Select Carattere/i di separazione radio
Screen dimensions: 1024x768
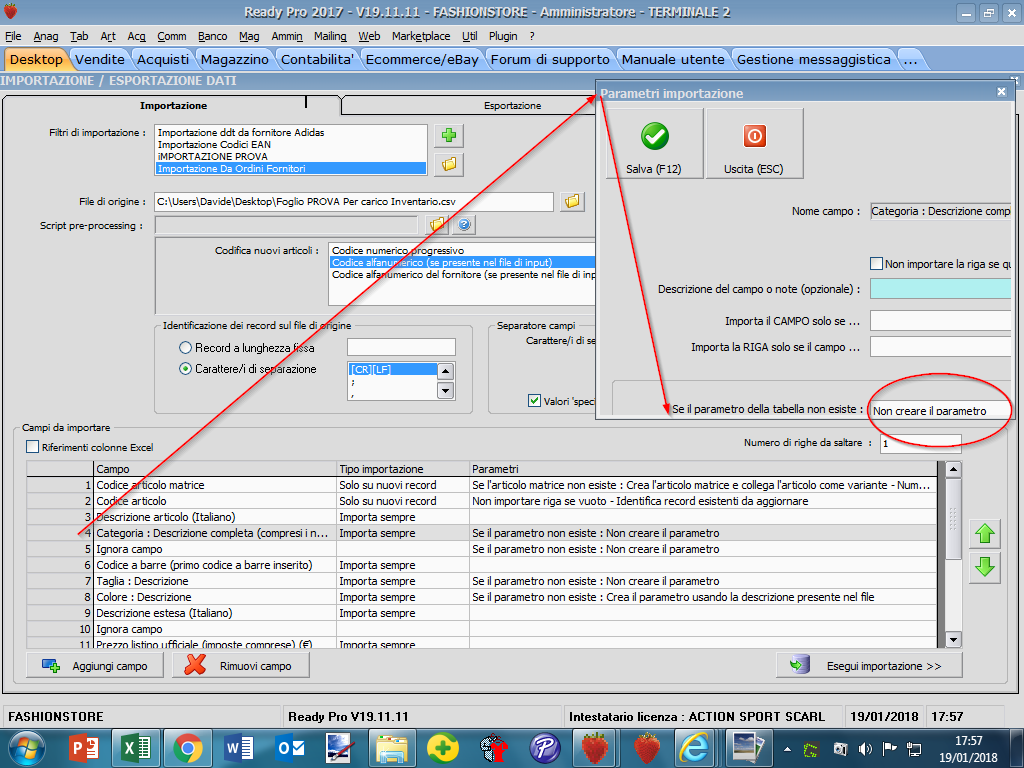pos(185,368)
